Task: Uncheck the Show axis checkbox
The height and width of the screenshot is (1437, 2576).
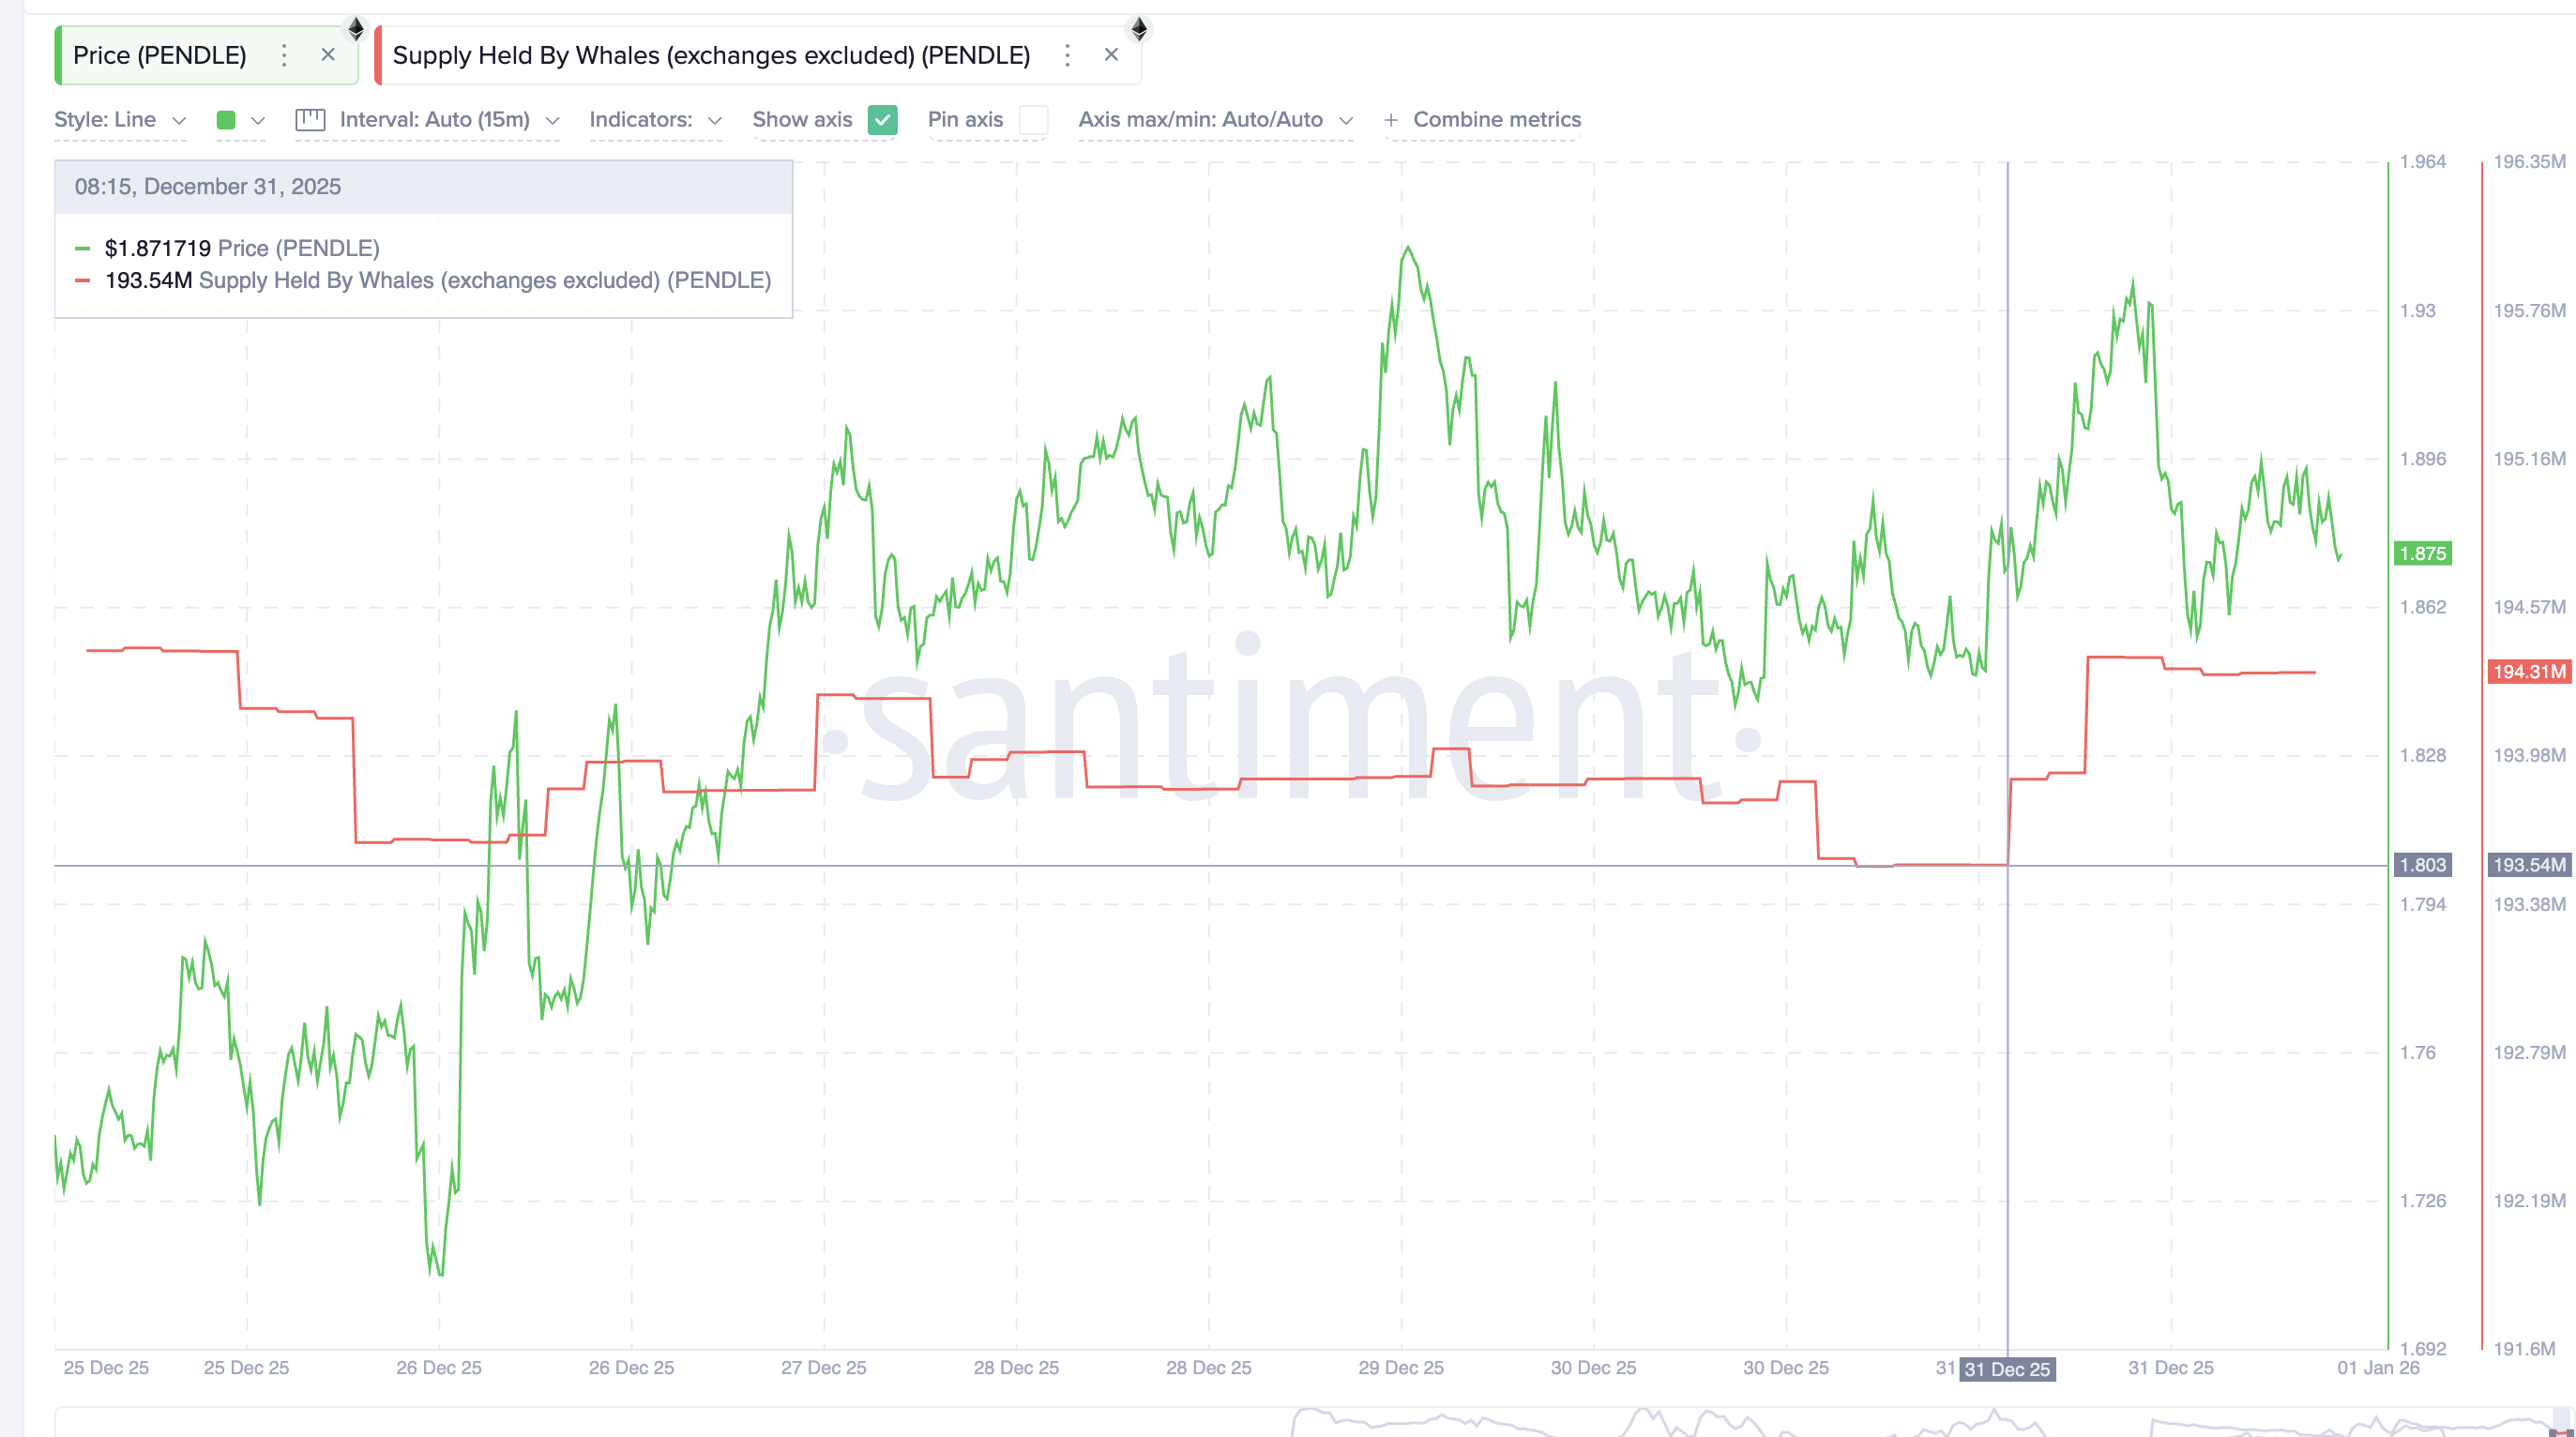Action: click(x=881, y=120)
